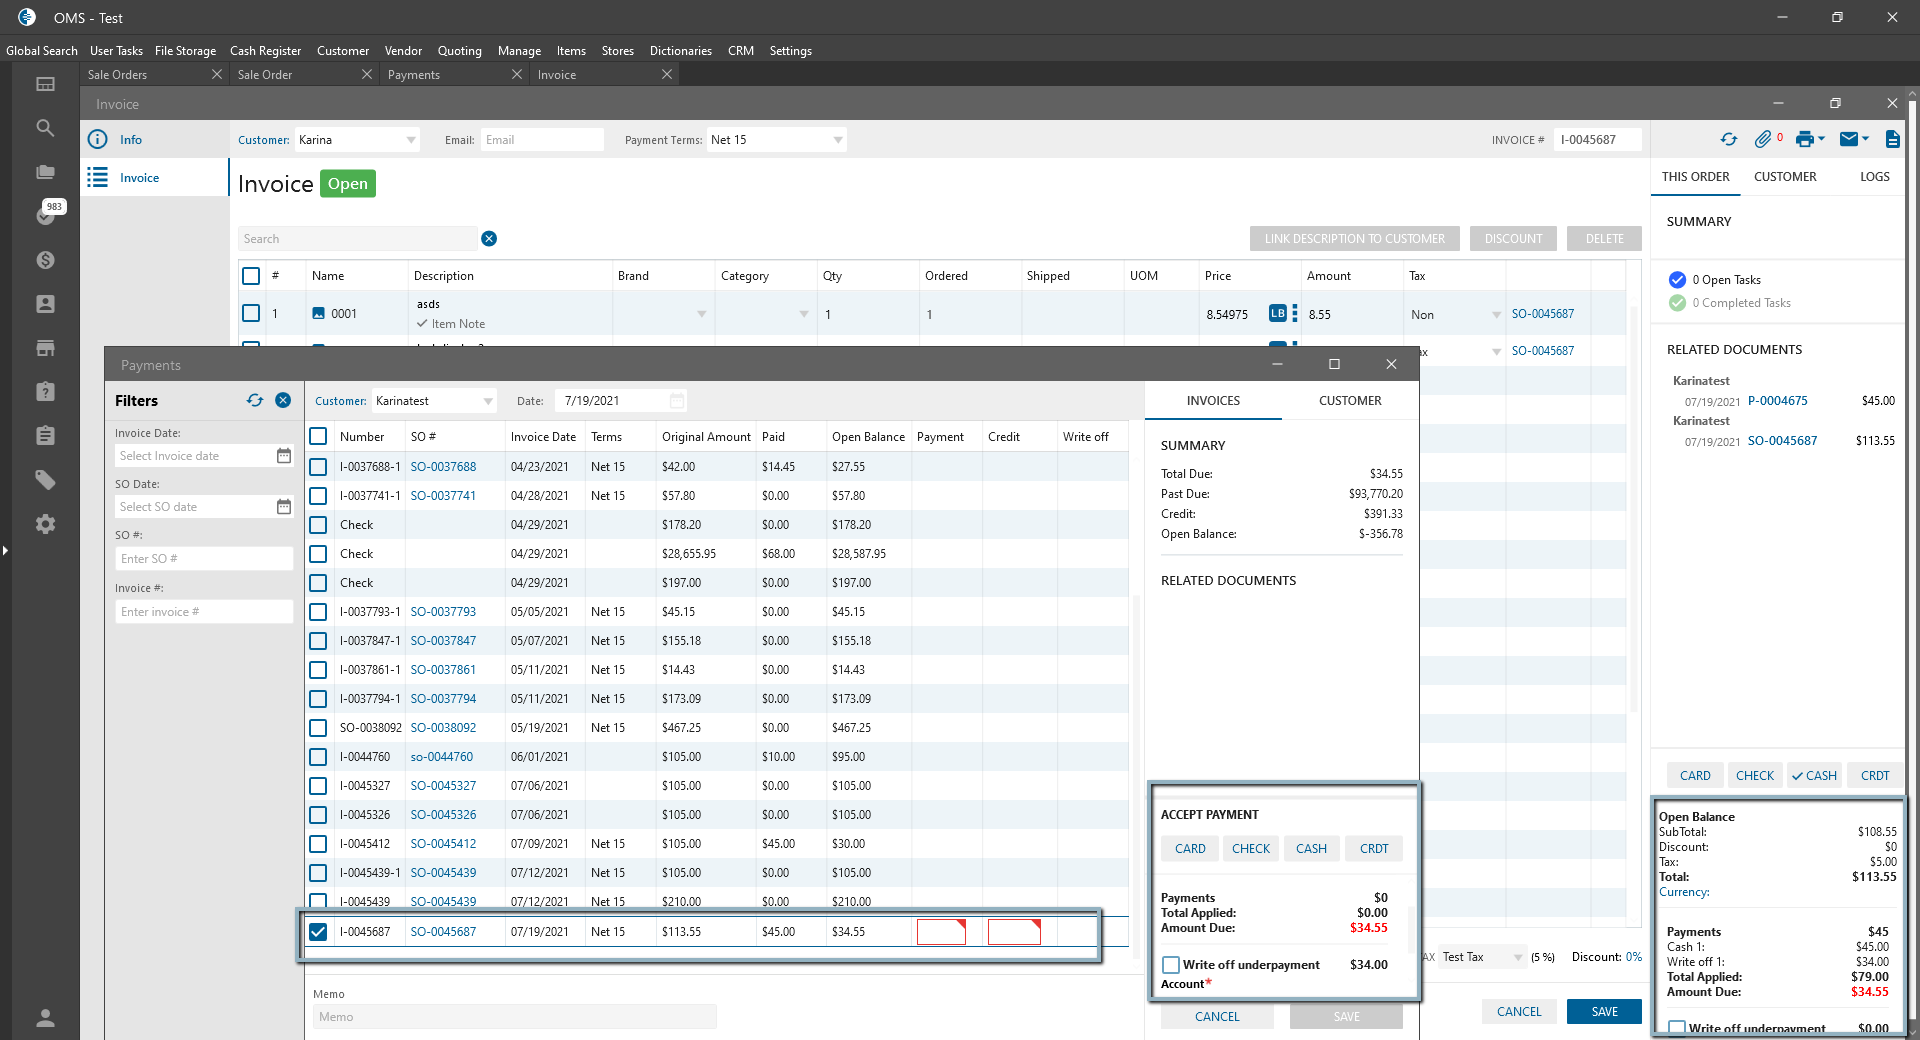Reset filters using the Filters refresh icon
Screen dimensions: 1920x1040
click(x=255, y=401)
